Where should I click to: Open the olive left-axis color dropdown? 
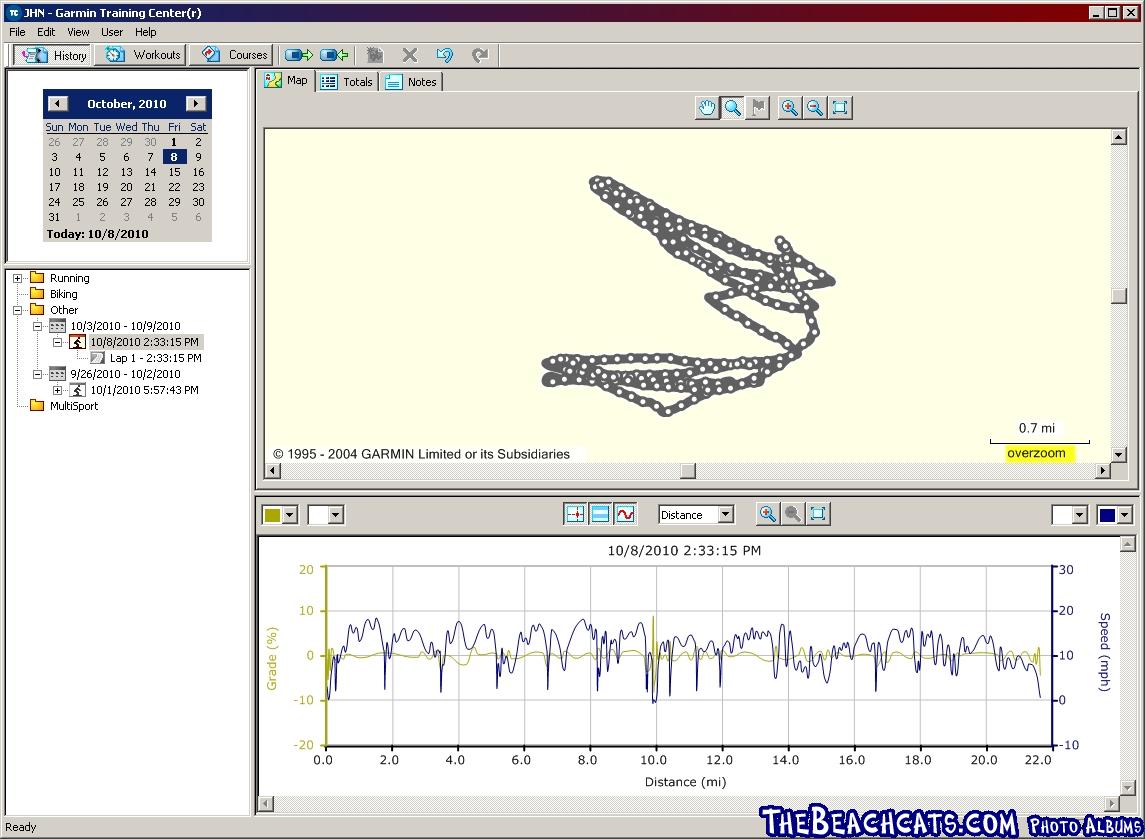[x=290, y=515]
